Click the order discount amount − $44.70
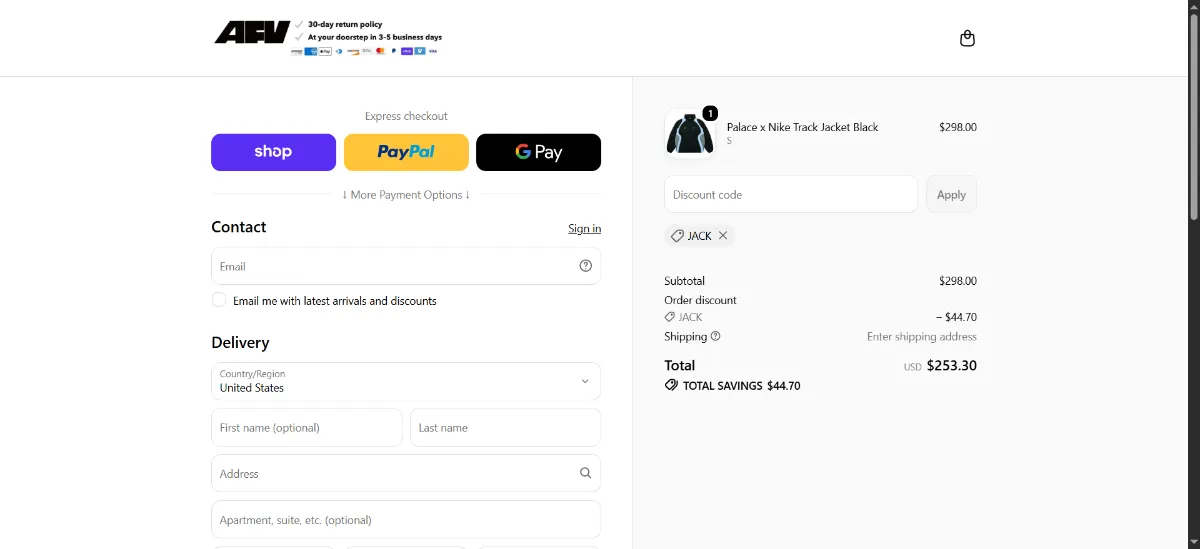The width and height of the screenshot is (1200, 549). tap(956, 317)
